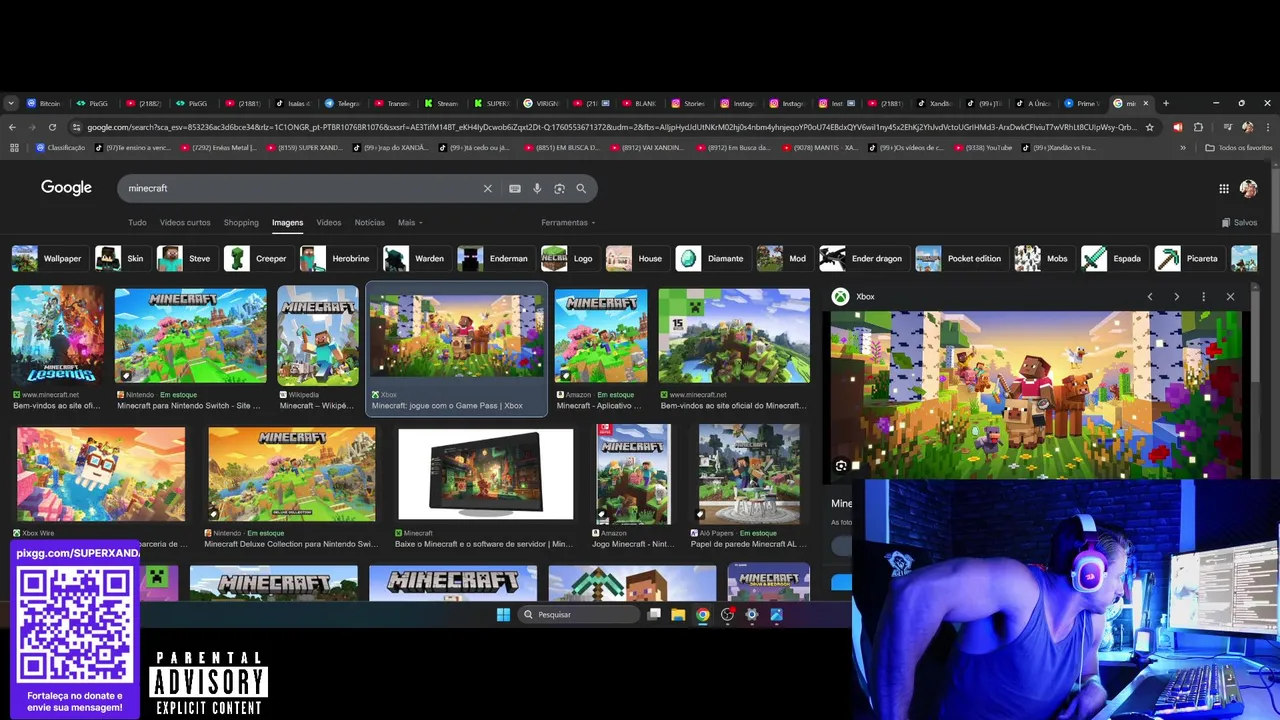Click the taskbar Pesquisar search box

pos(578,615)
